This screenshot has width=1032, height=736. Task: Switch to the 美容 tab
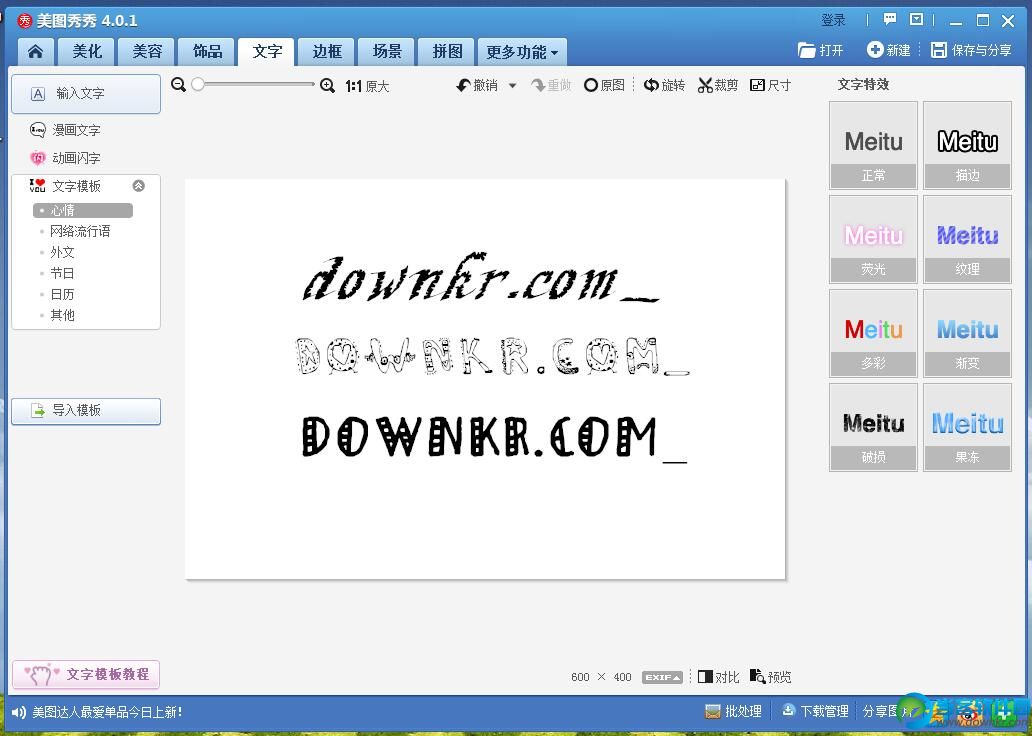coord(147,52)
